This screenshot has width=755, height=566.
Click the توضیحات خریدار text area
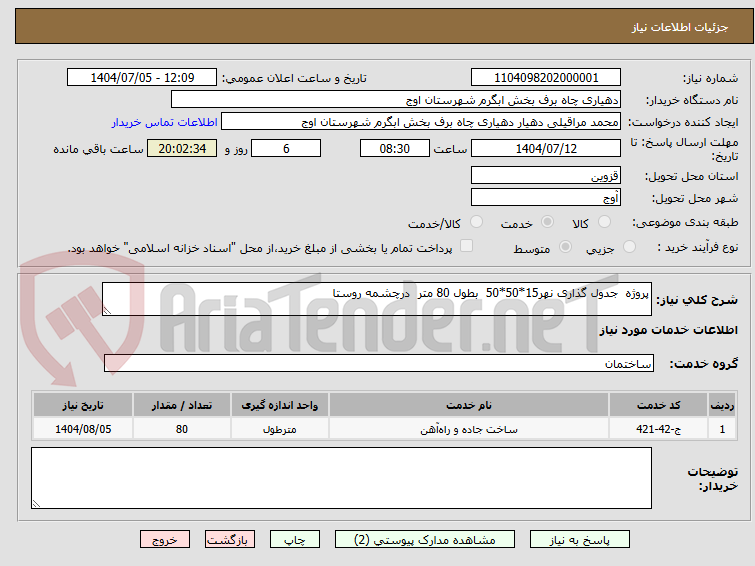tap(341, 478)
